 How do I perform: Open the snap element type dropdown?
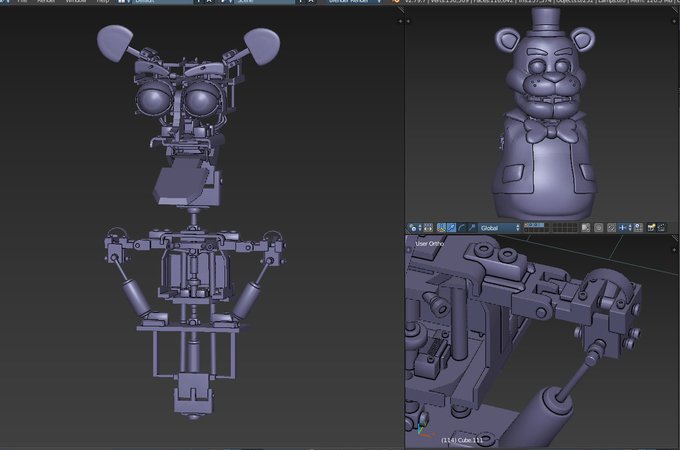625,228
